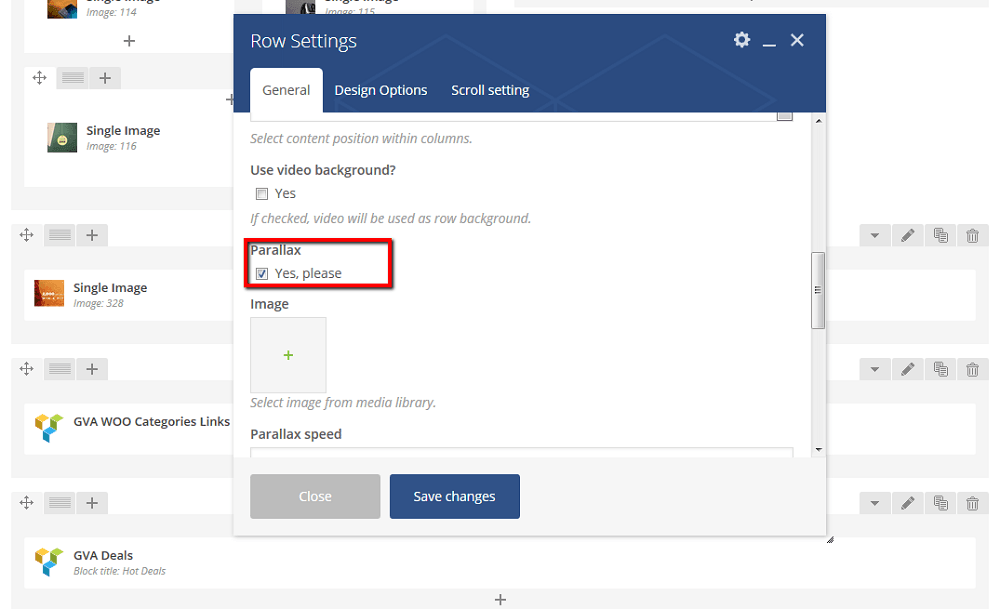Click the Row Settings vertical scrollbar thumb

coord(818,290)
